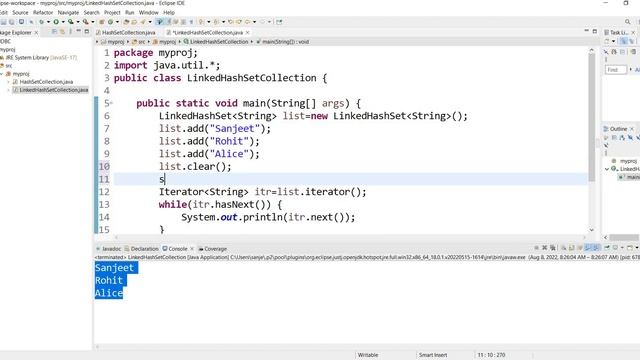Open External Tools dropdown arrow

(93, 22)
